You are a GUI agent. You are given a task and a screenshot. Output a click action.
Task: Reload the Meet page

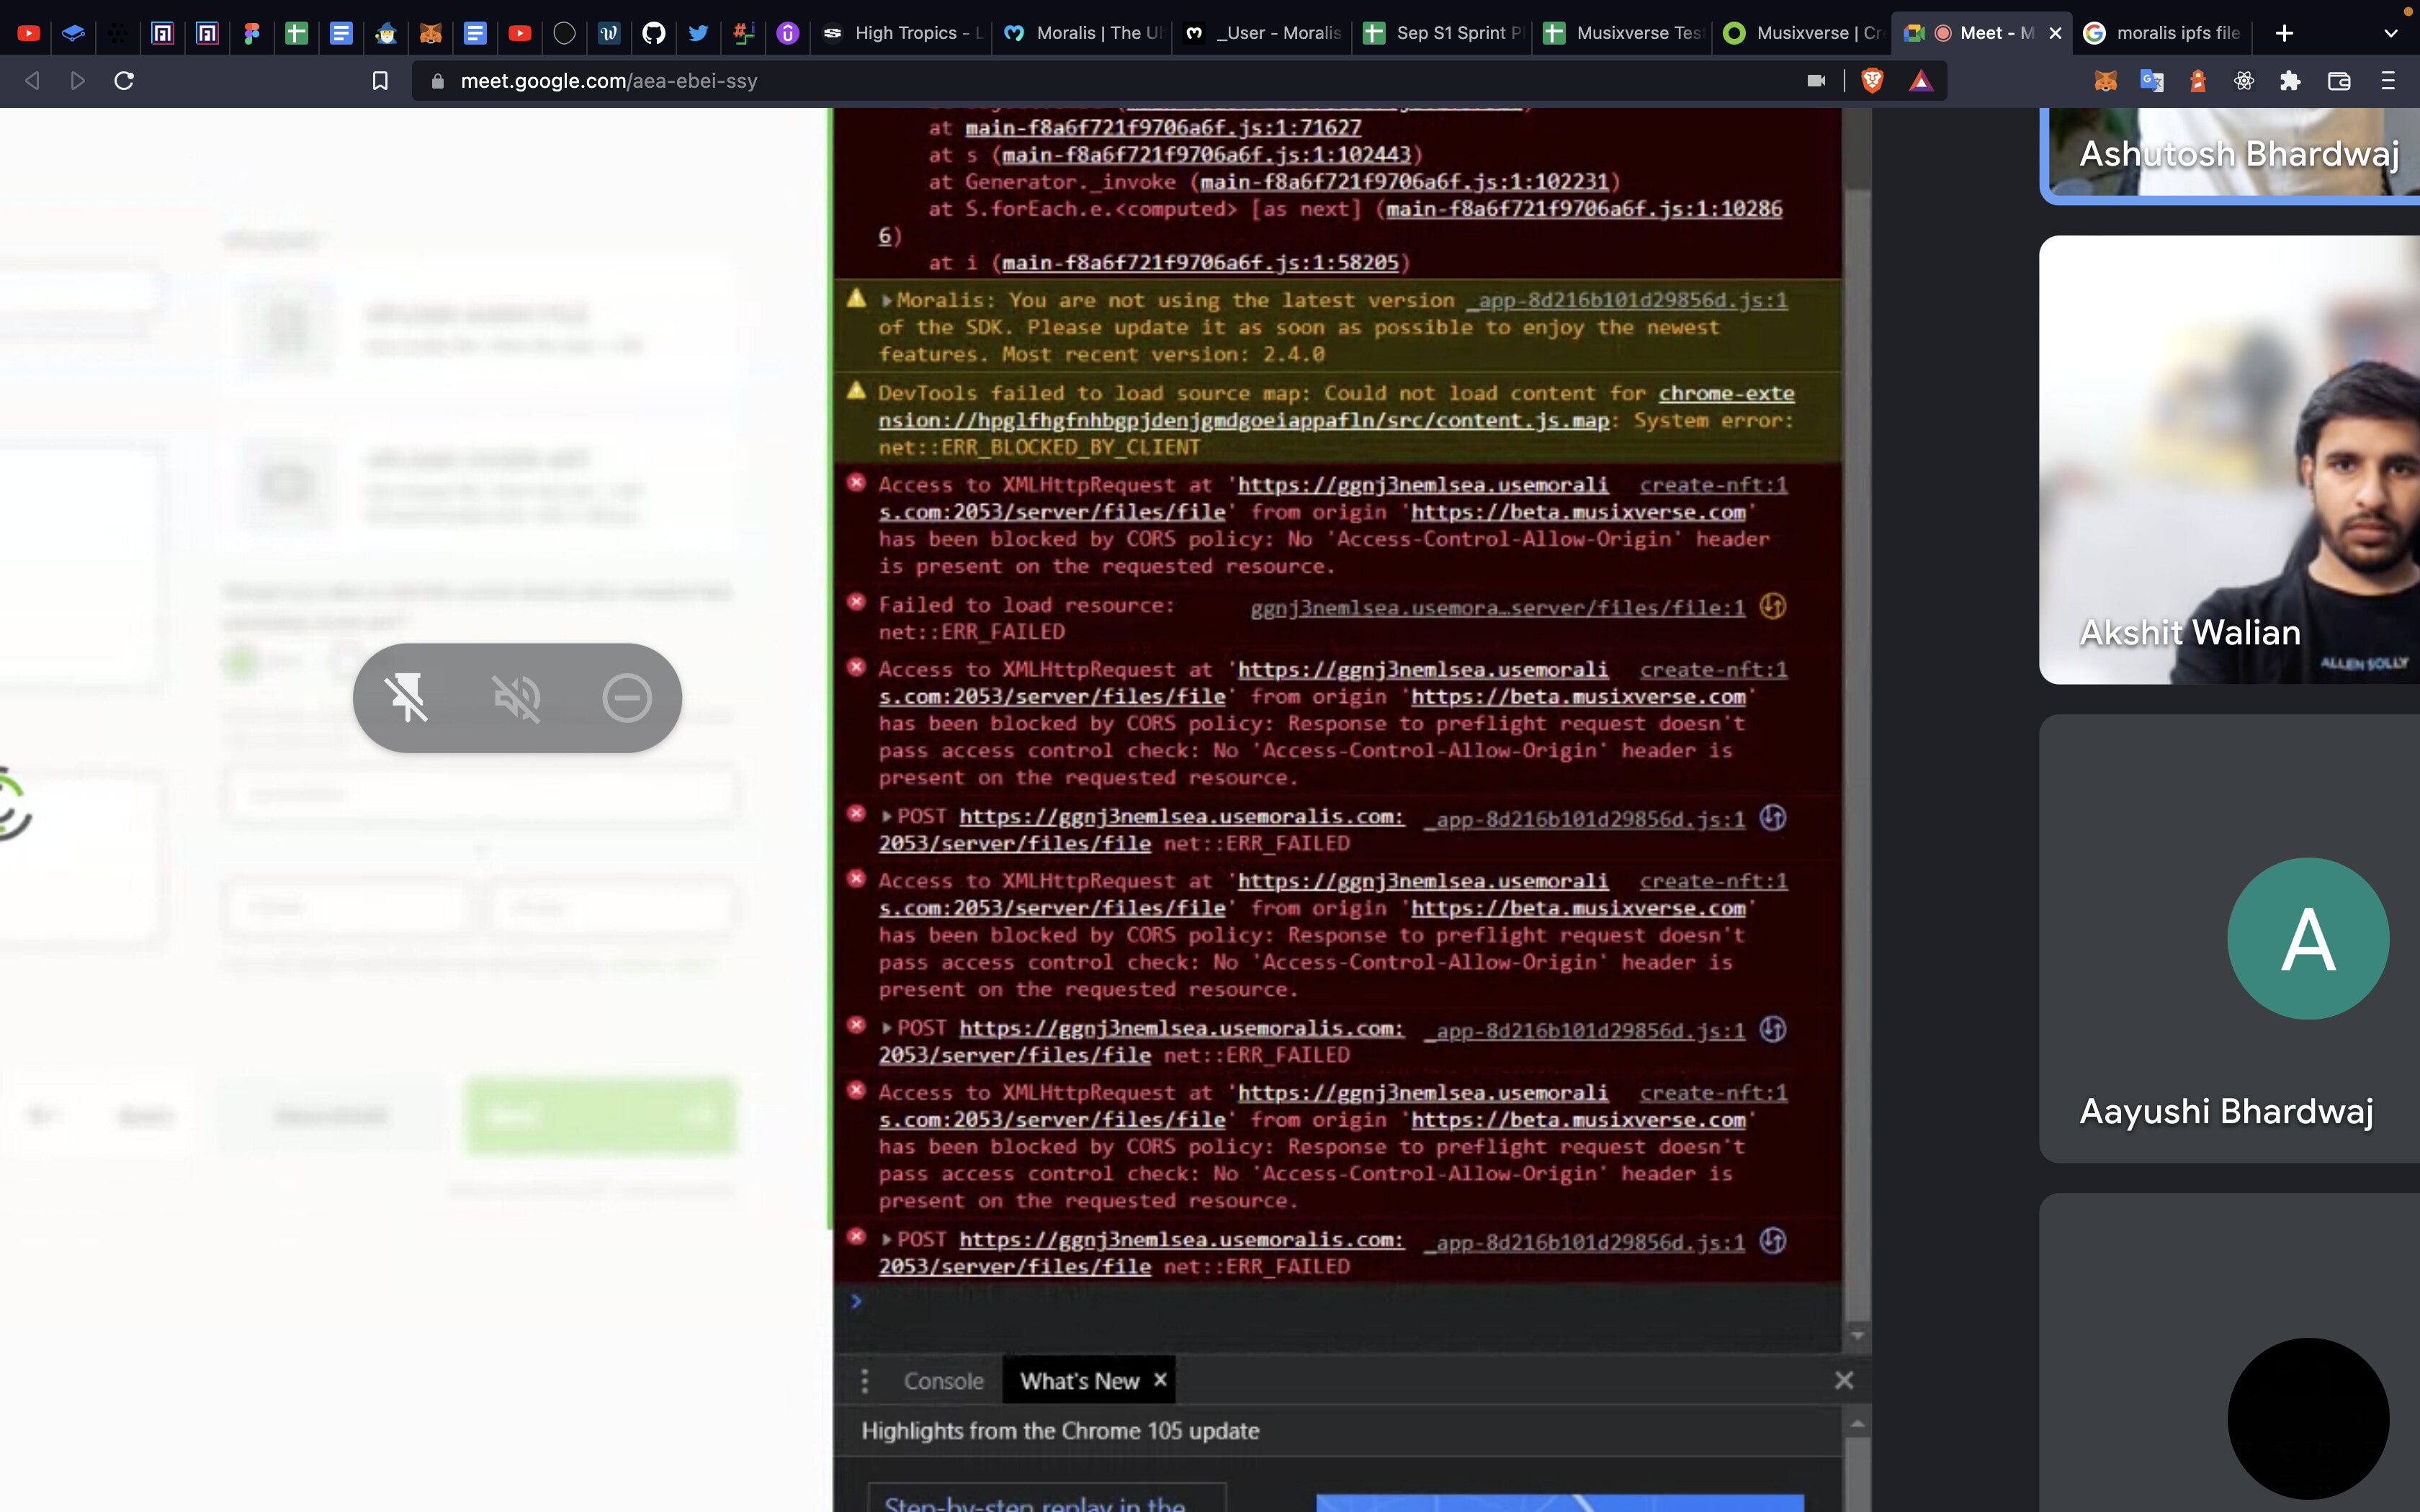pyautogui.click(x=124, y=81)
